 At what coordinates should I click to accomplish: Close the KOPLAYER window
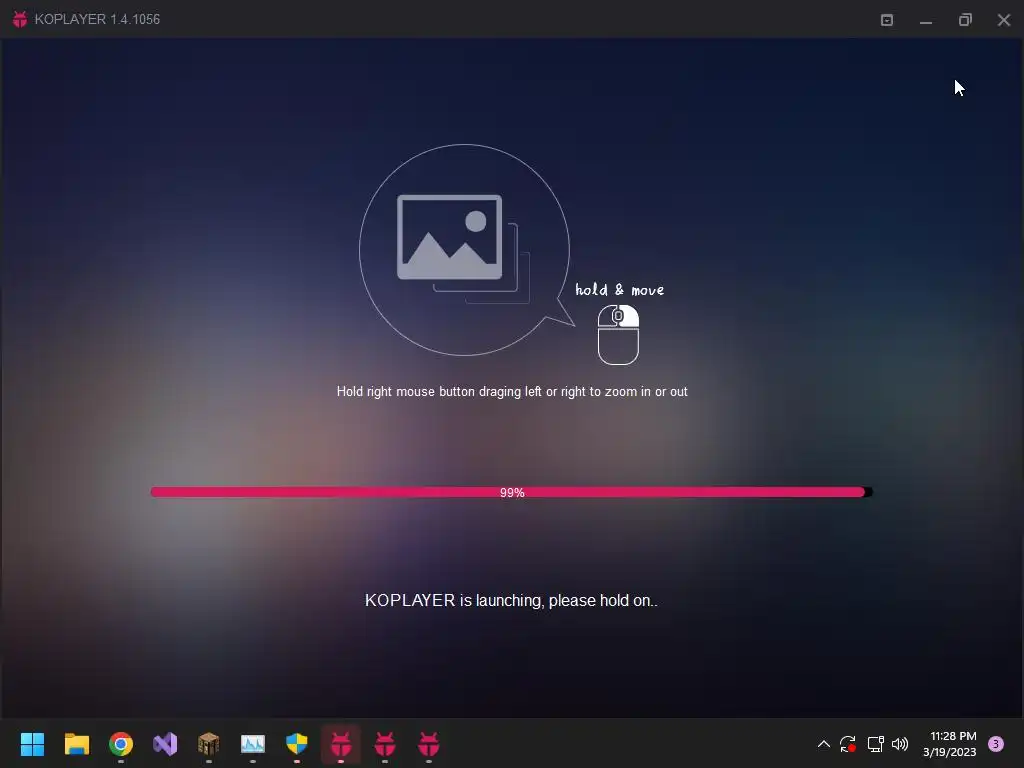pos(1004,20)
